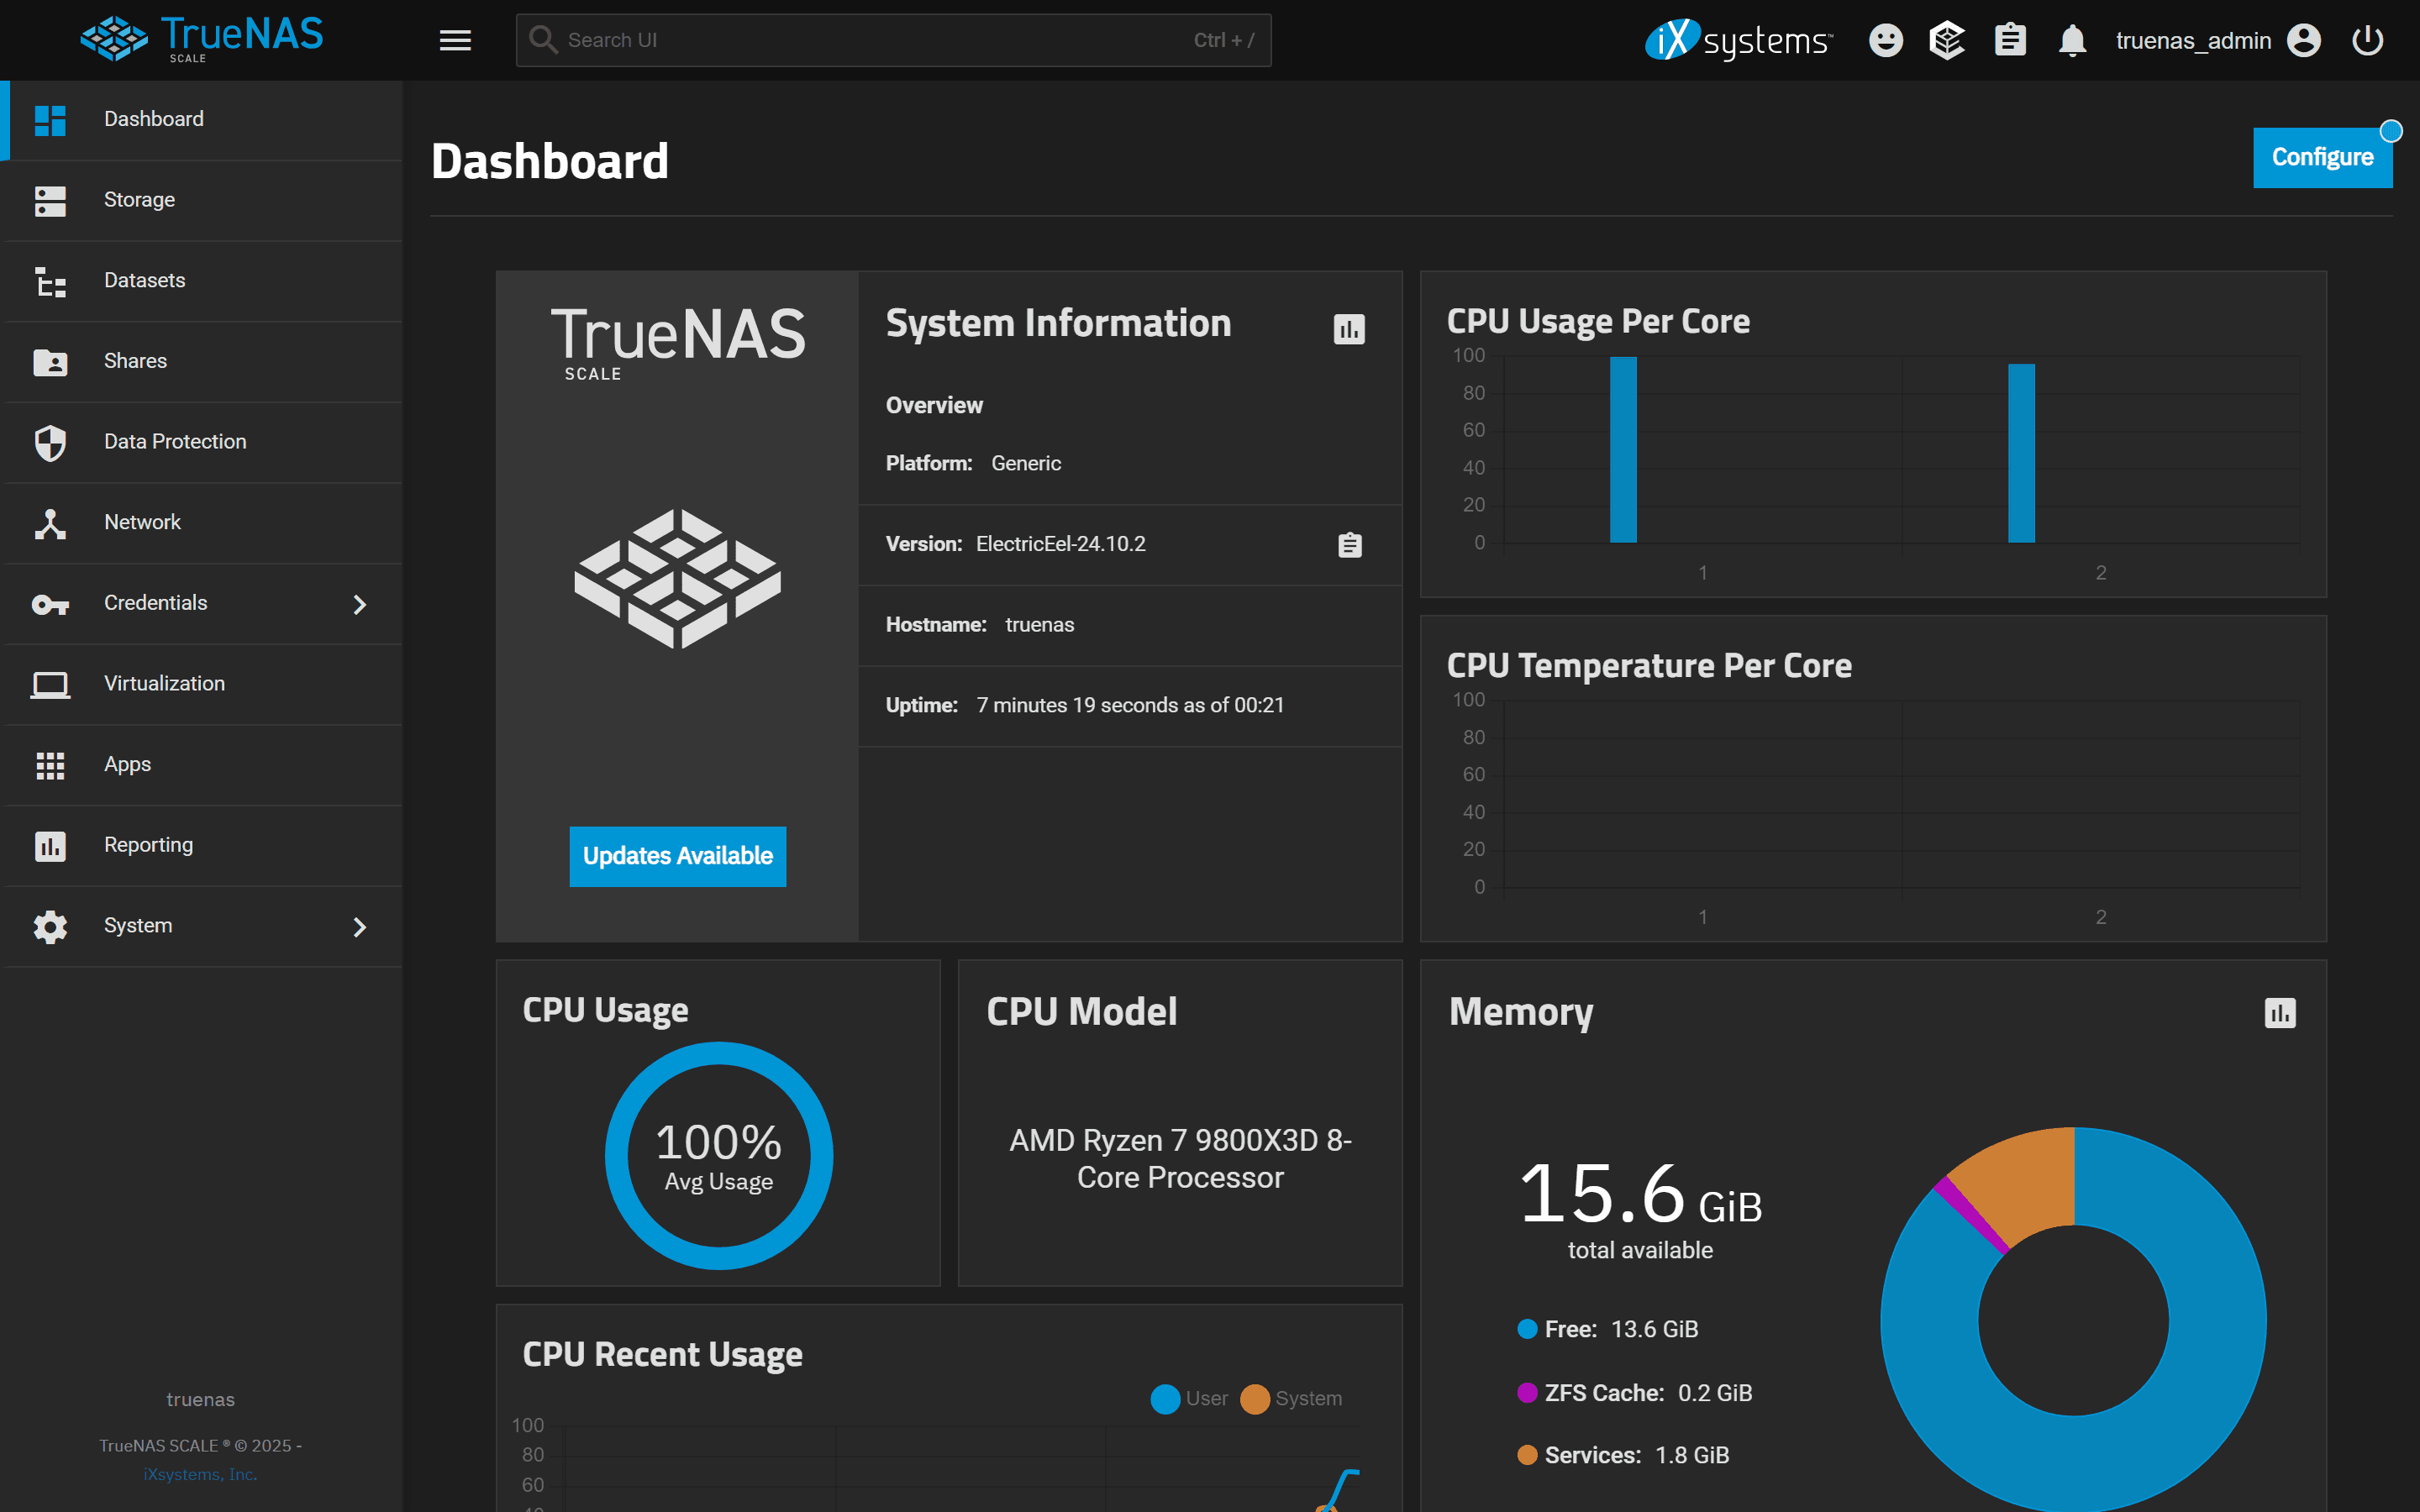Open the TrueCommand status icon

tap(1947, 40)
